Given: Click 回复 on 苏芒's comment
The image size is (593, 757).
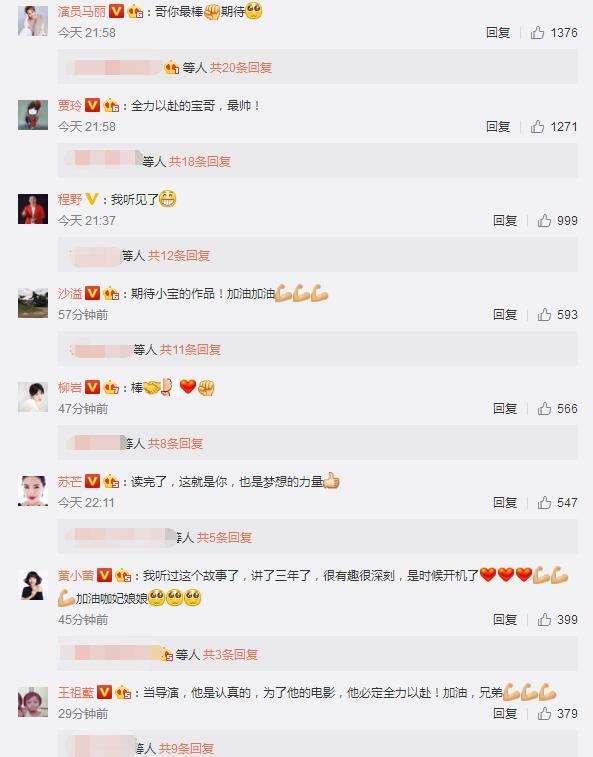Looking at the screenshot, I should pos(505,503).
